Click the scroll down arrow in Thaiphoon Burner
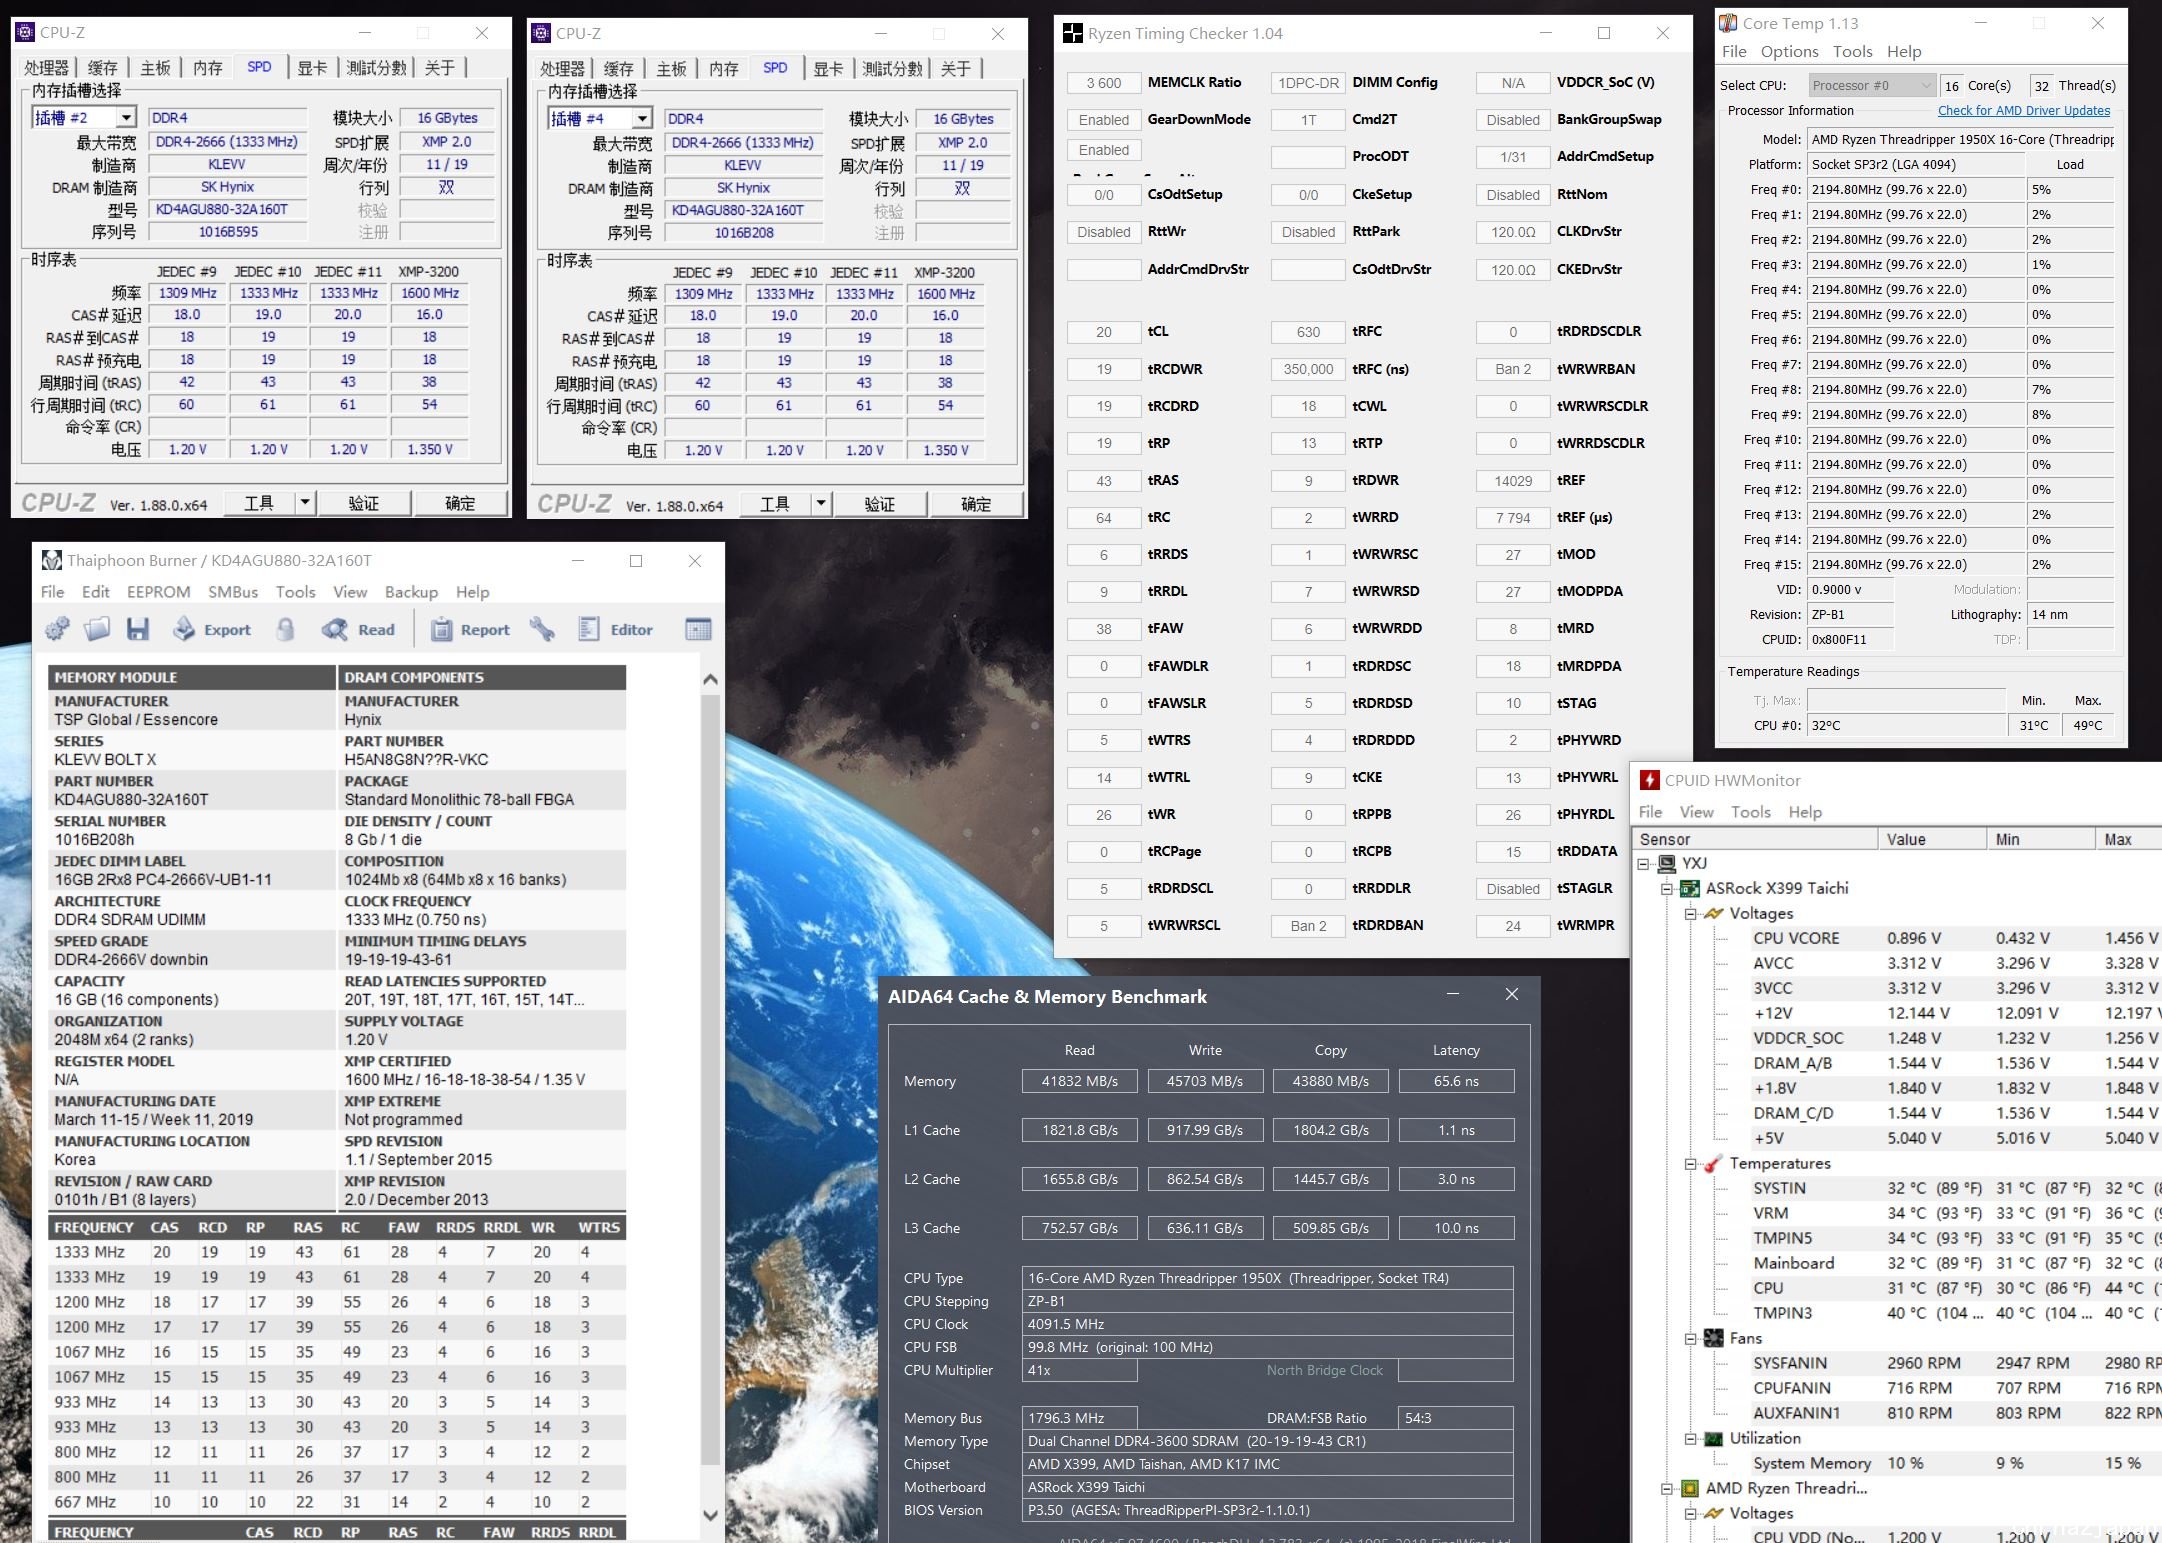The image size is (2162, 1543). coord(710,1514)
